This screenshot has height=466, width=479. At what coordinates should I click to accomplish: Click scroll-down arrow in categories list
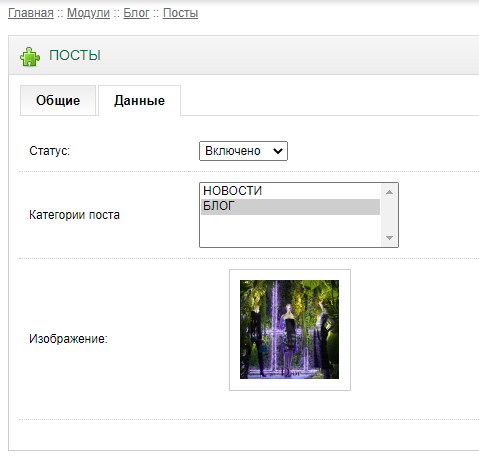click(389, 238)
